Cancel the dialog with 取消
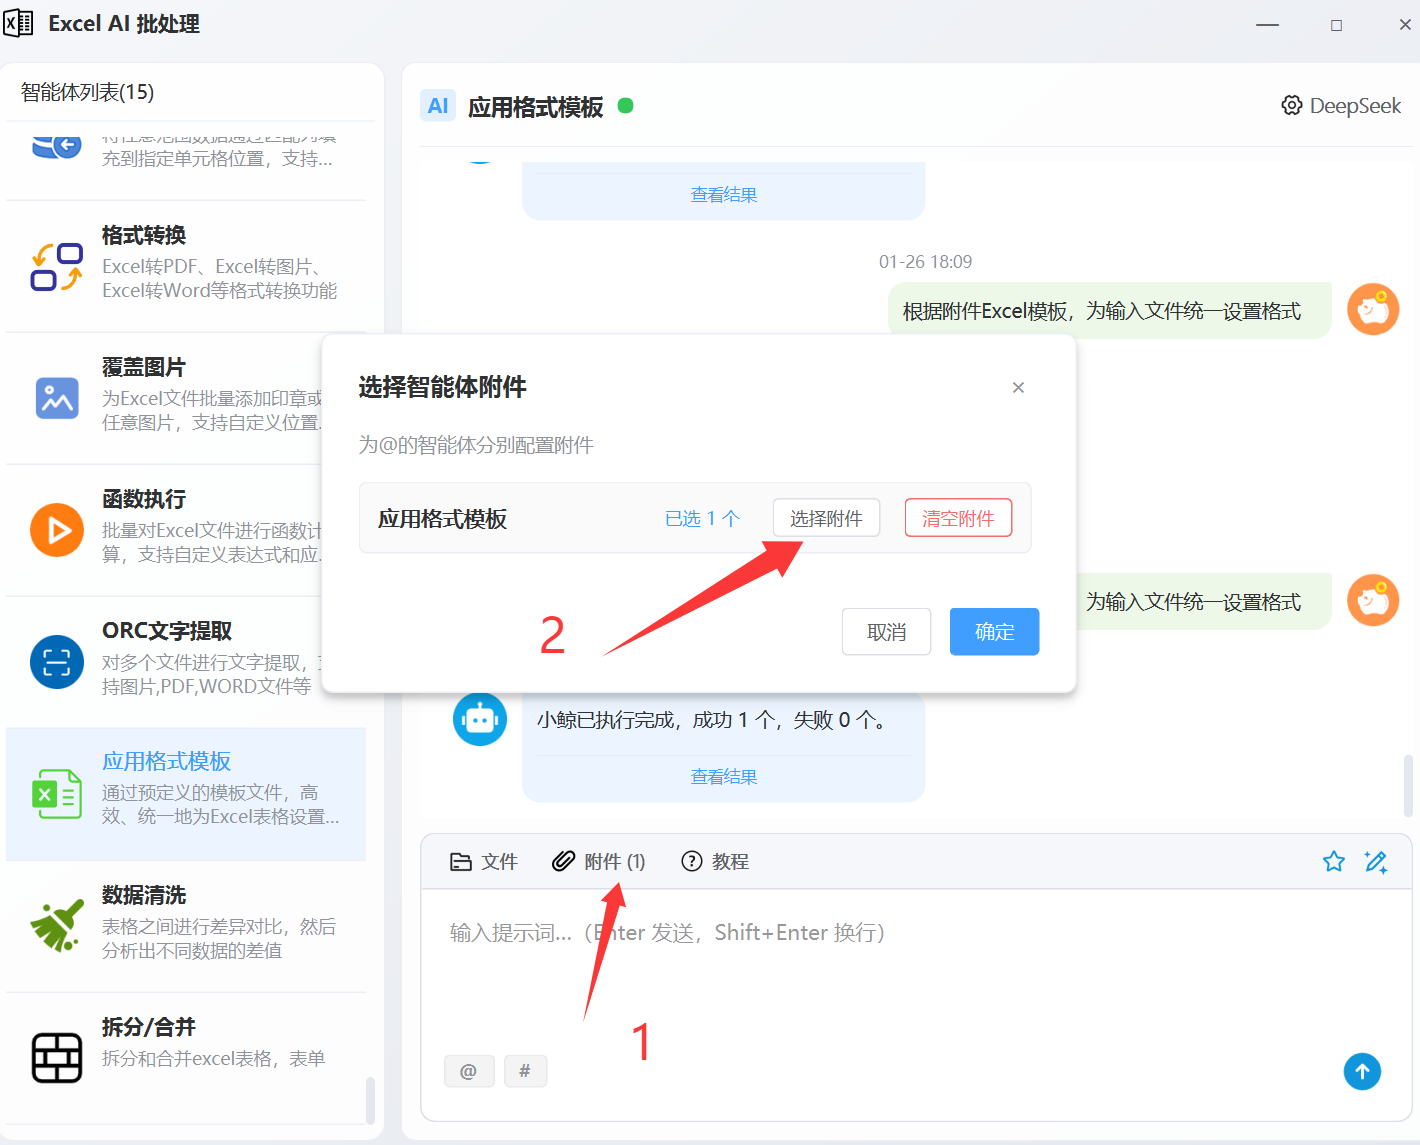Viewport: 1420px width, 1145px height. click(x=886, y=632)
